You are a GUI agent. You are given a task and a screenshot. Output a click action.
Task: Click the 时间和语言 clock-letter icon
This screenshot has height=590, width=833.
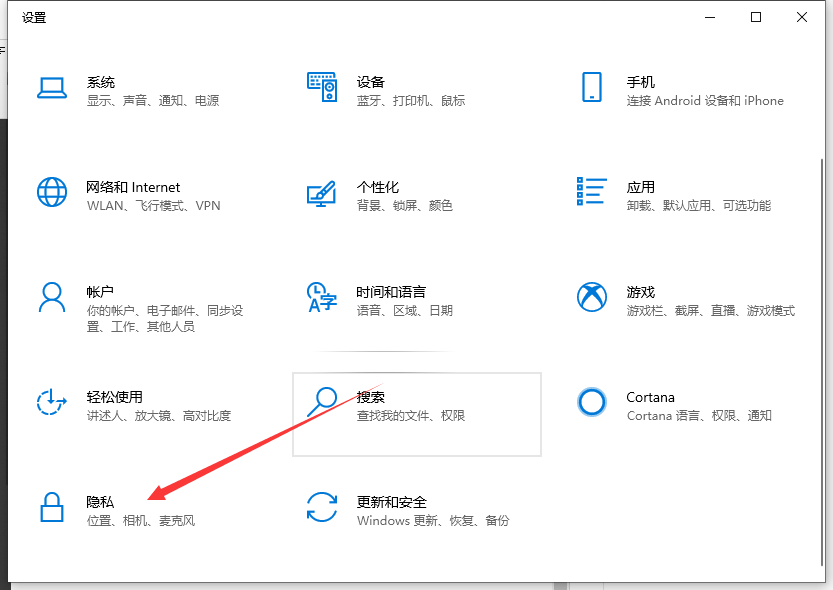click(321, 297)
